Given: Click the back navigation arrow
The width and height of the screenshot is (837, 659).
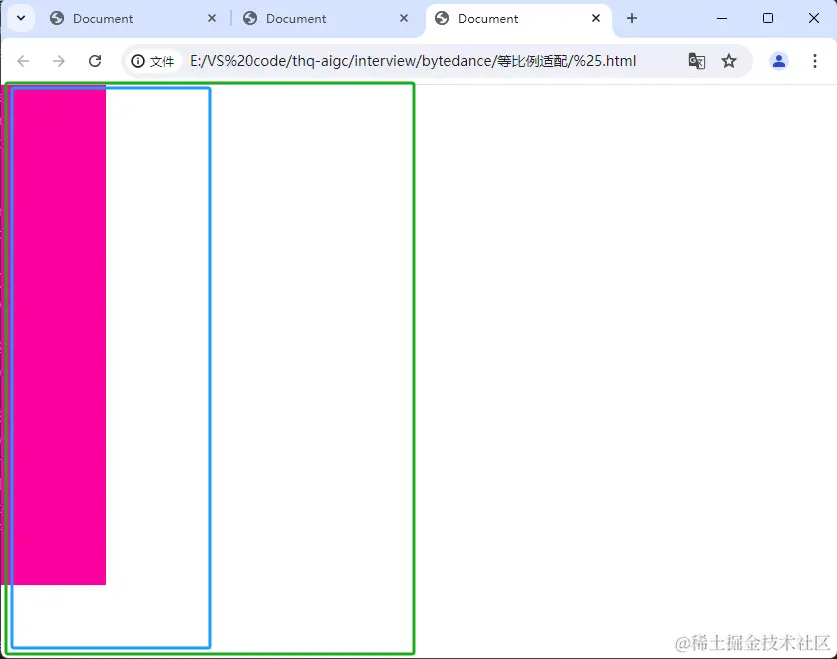Looking at the screenshot, I should pyautogui.click(x=23, y=61).
